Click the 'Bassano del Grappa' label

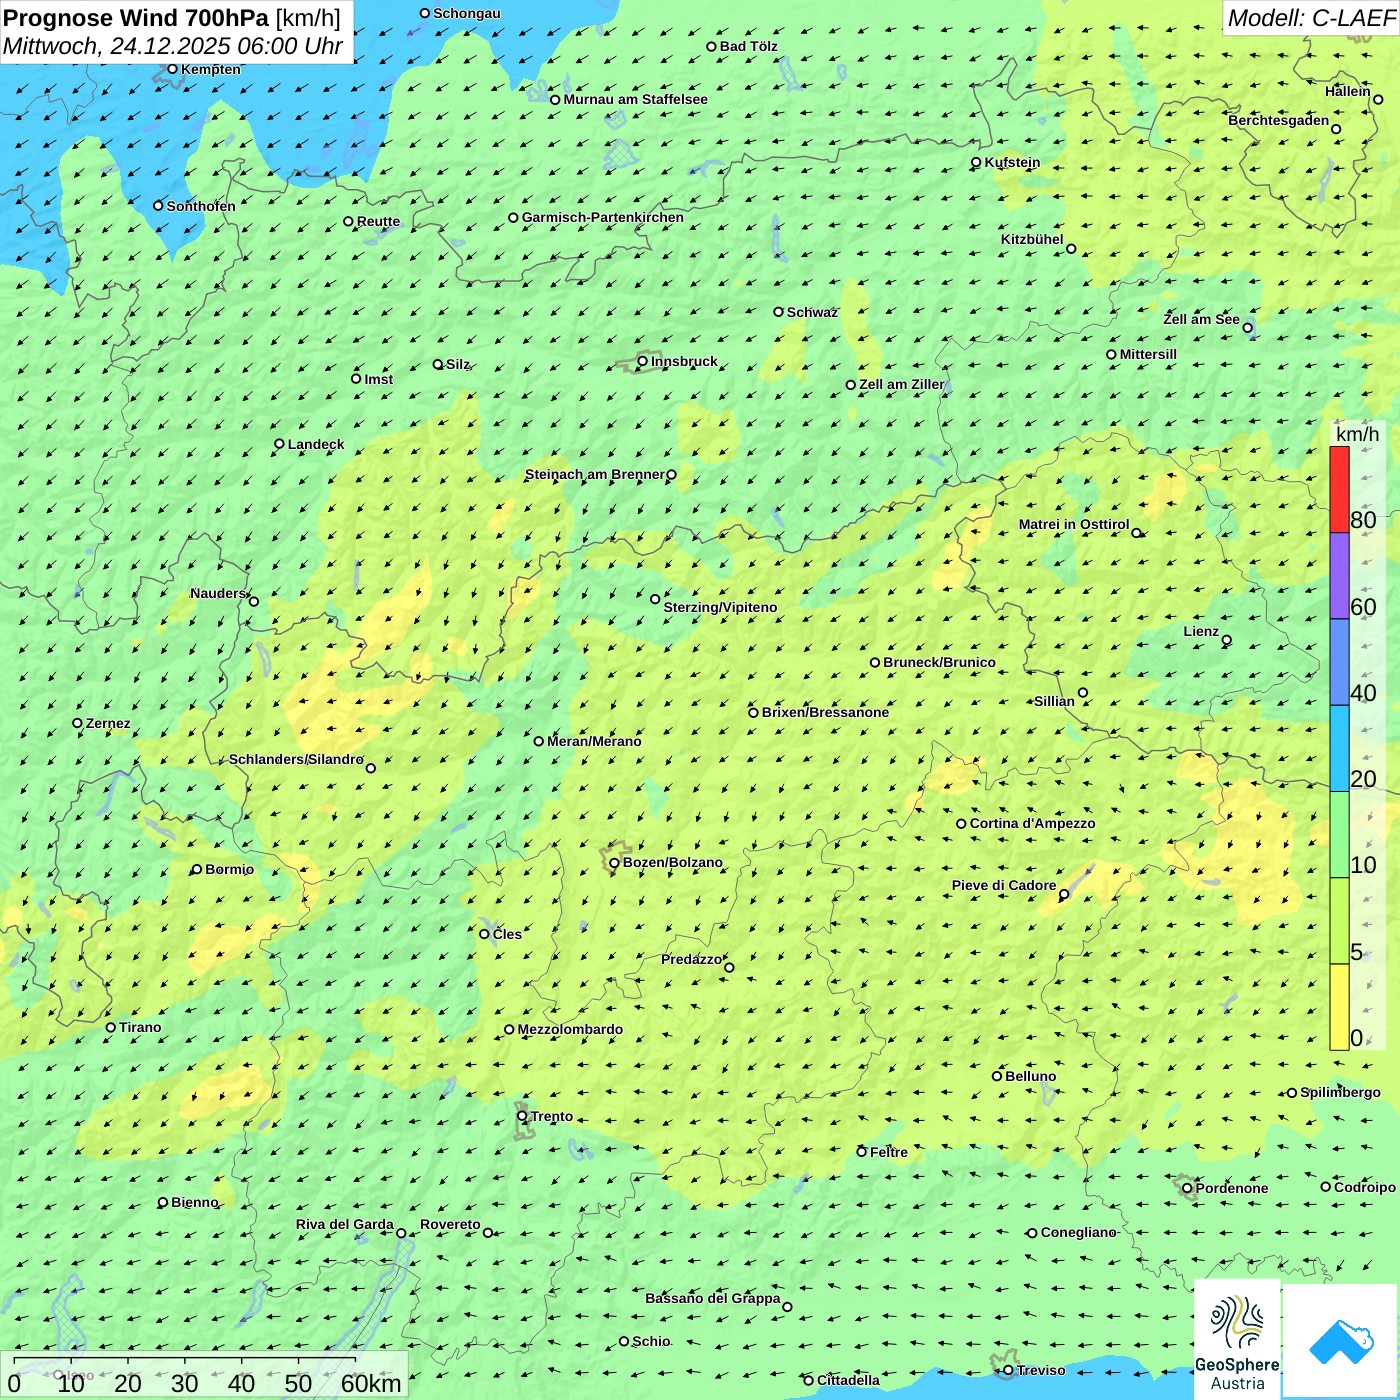point(713,1298)
